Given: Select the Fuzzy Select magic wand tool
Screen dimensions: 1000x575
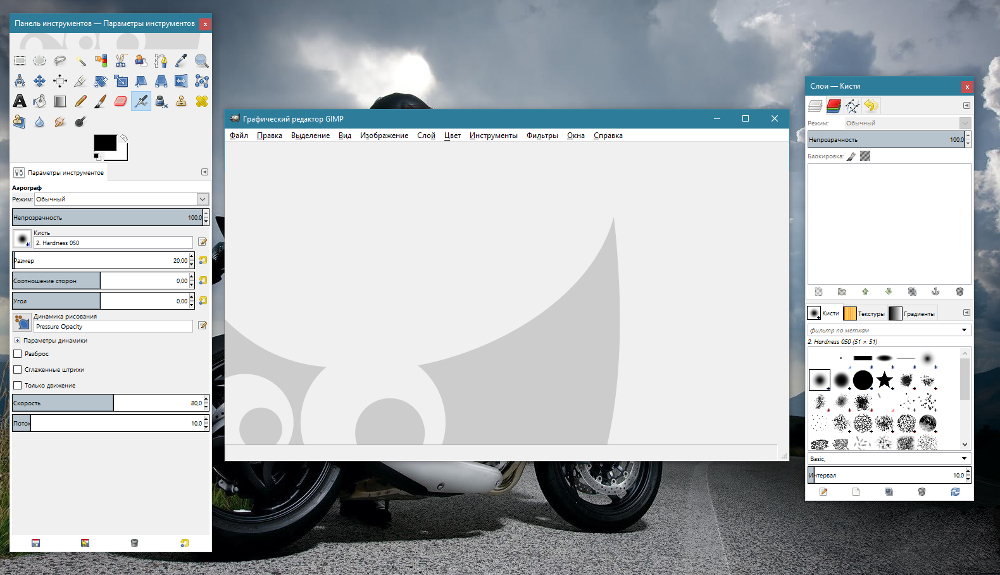Looking at the screenshot, I should pyautogui.click(x=80, y=61).
